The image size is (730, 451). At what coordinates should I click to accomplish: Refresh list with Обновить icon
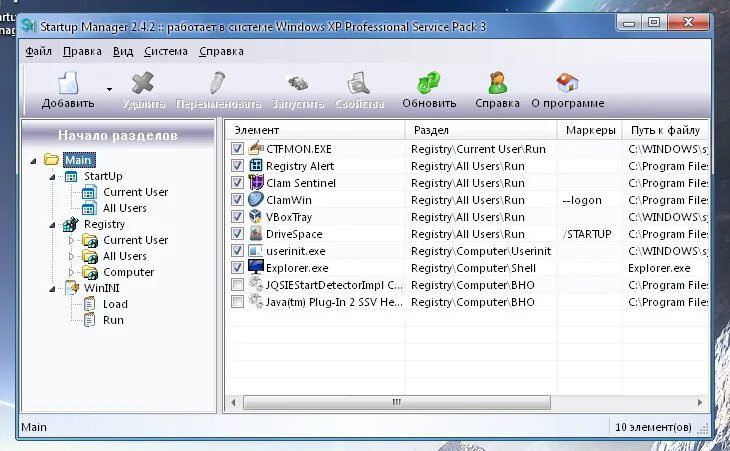429,83
